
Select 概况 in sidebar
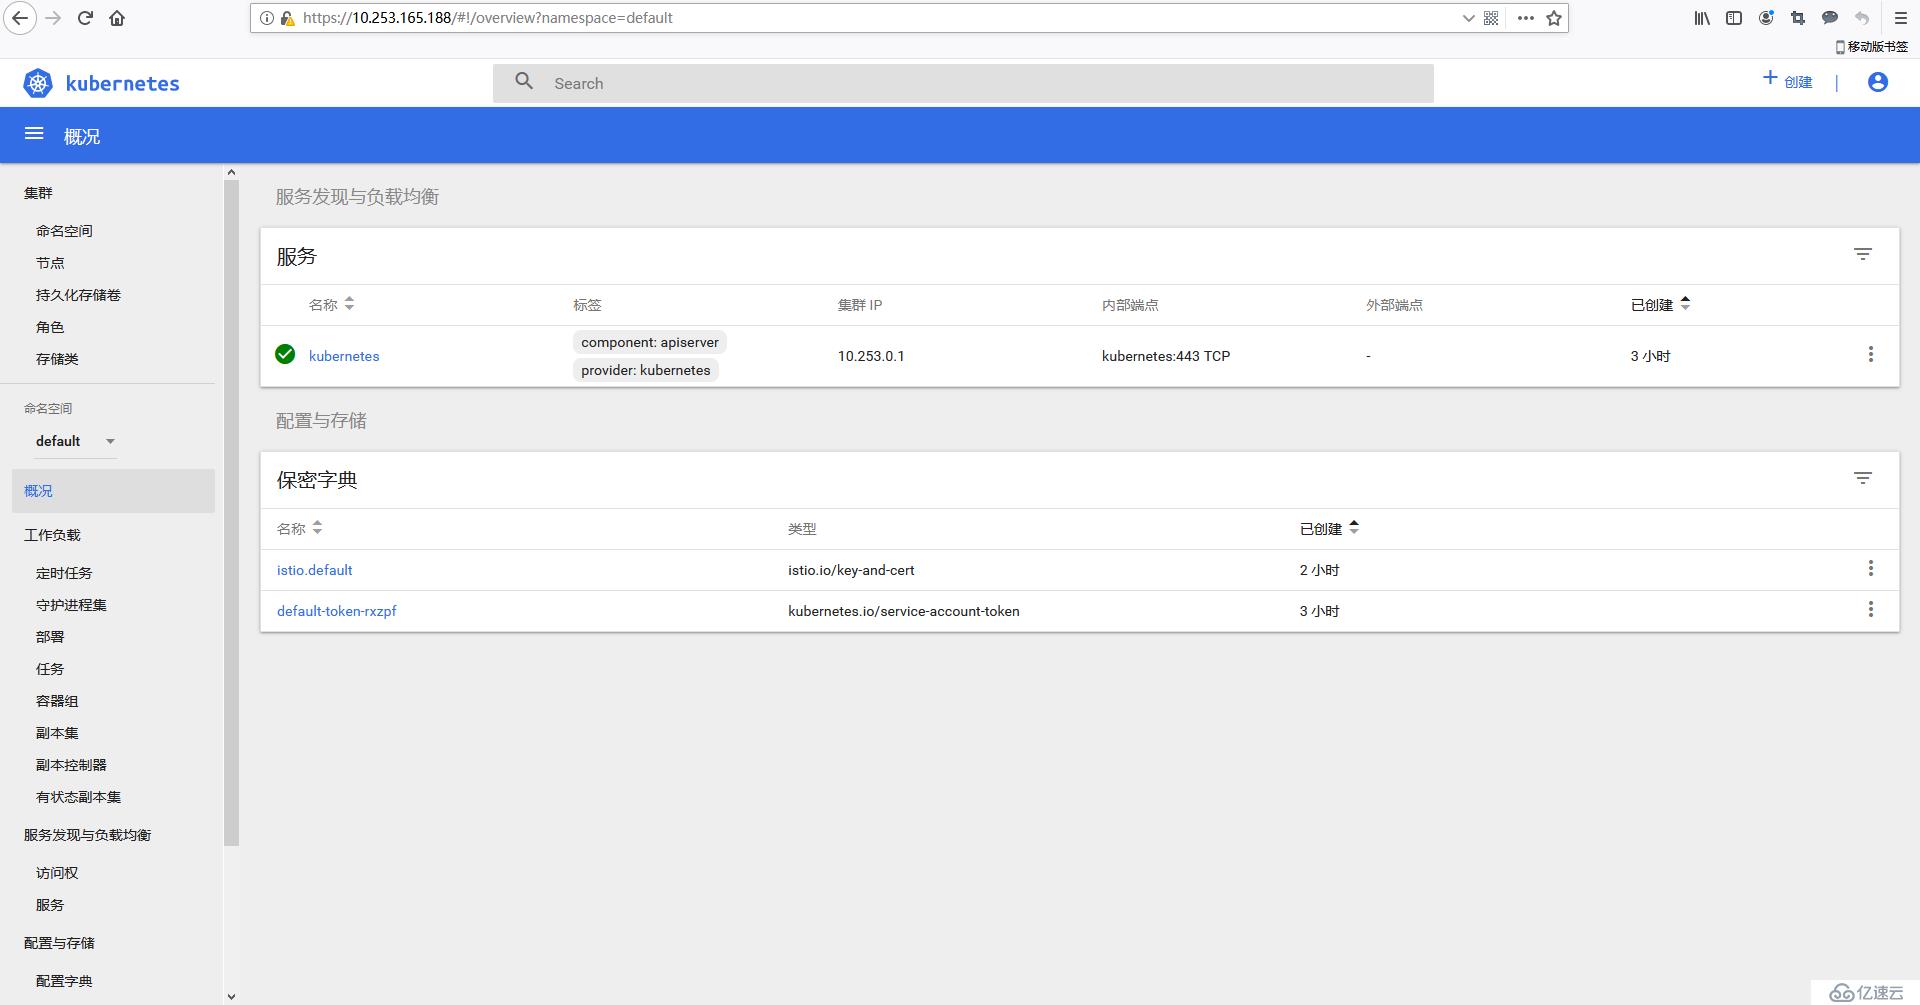click(x=113, y=491)
